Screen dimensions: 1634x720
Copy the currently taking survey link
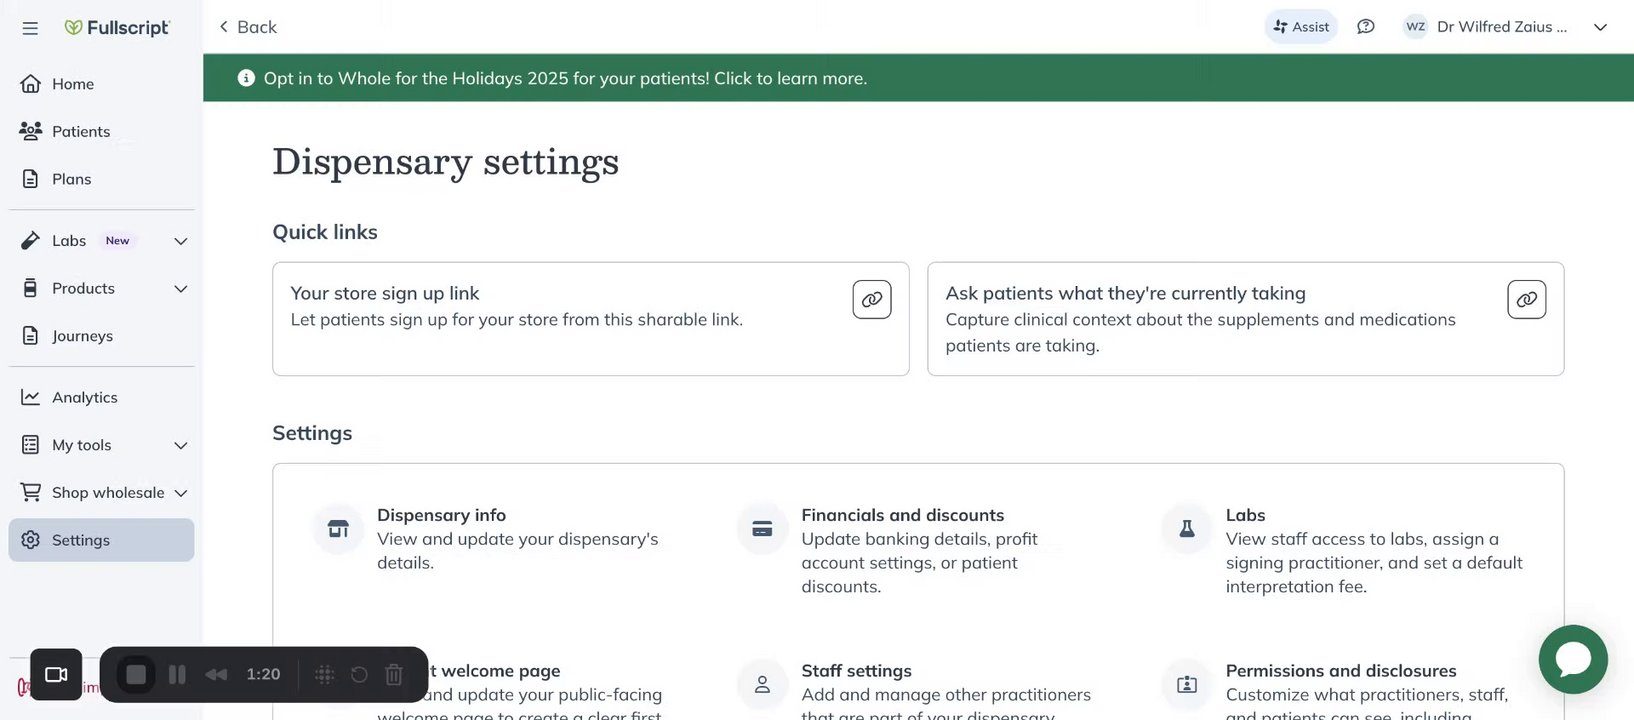click(1526, 299)
